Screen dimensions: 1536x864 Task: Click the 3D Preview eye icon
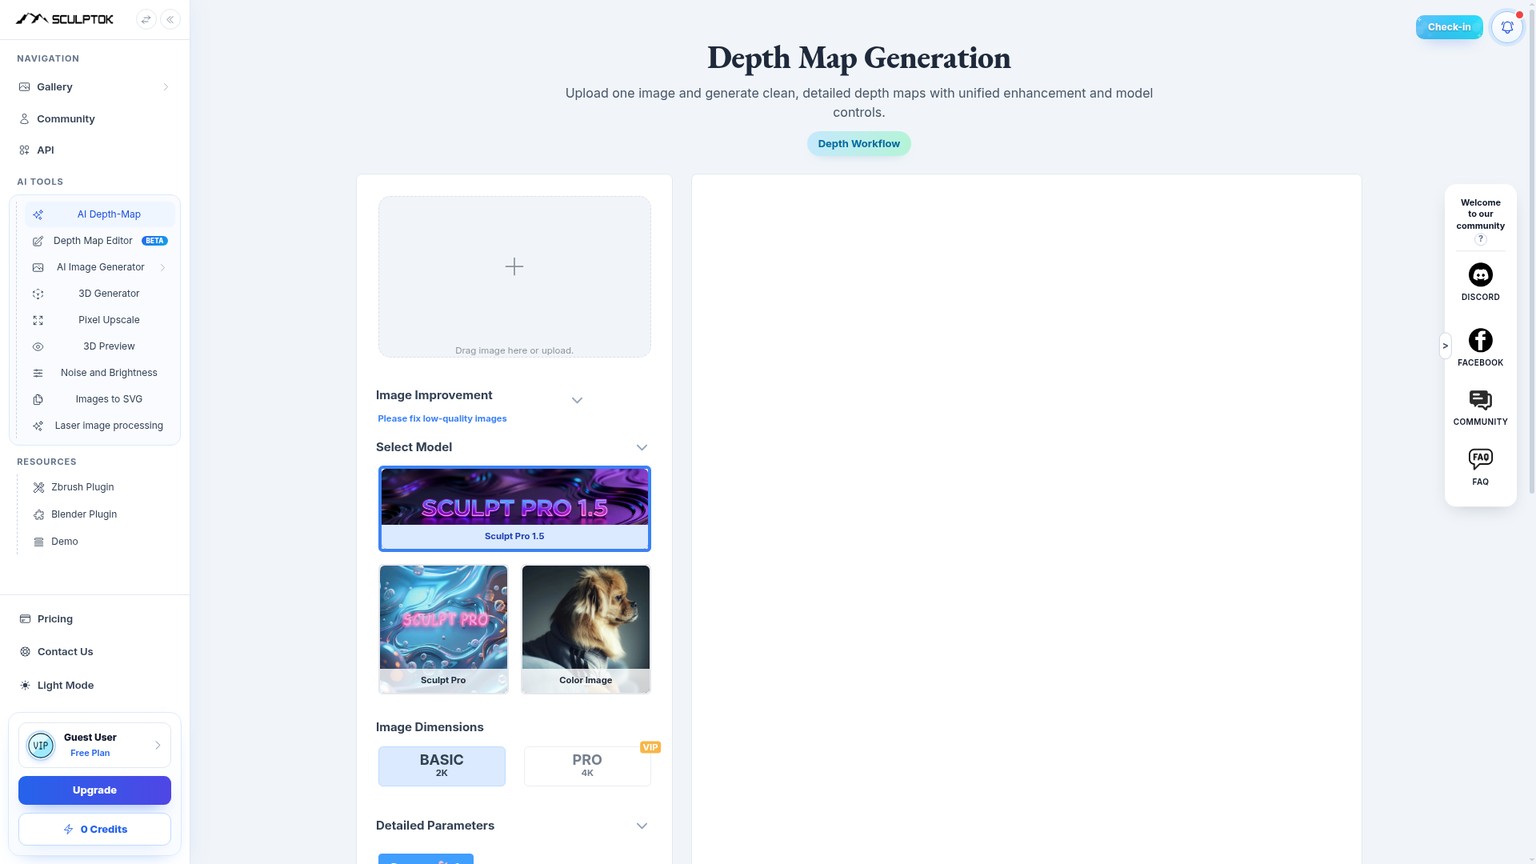(38, 347)
